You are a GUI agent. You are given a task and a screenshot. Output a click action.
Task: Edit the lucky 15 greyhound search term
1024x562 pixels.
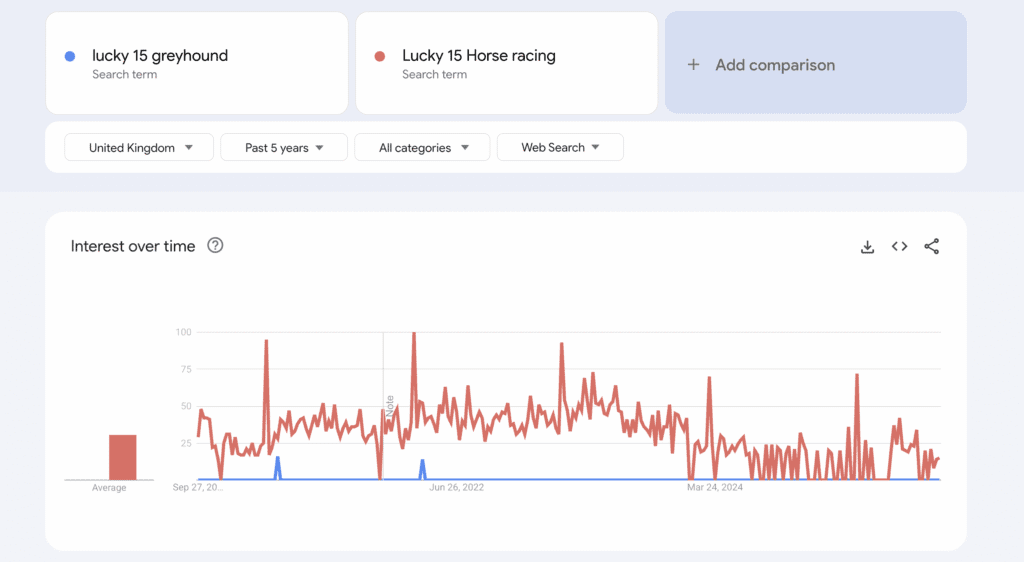(160, 56)
